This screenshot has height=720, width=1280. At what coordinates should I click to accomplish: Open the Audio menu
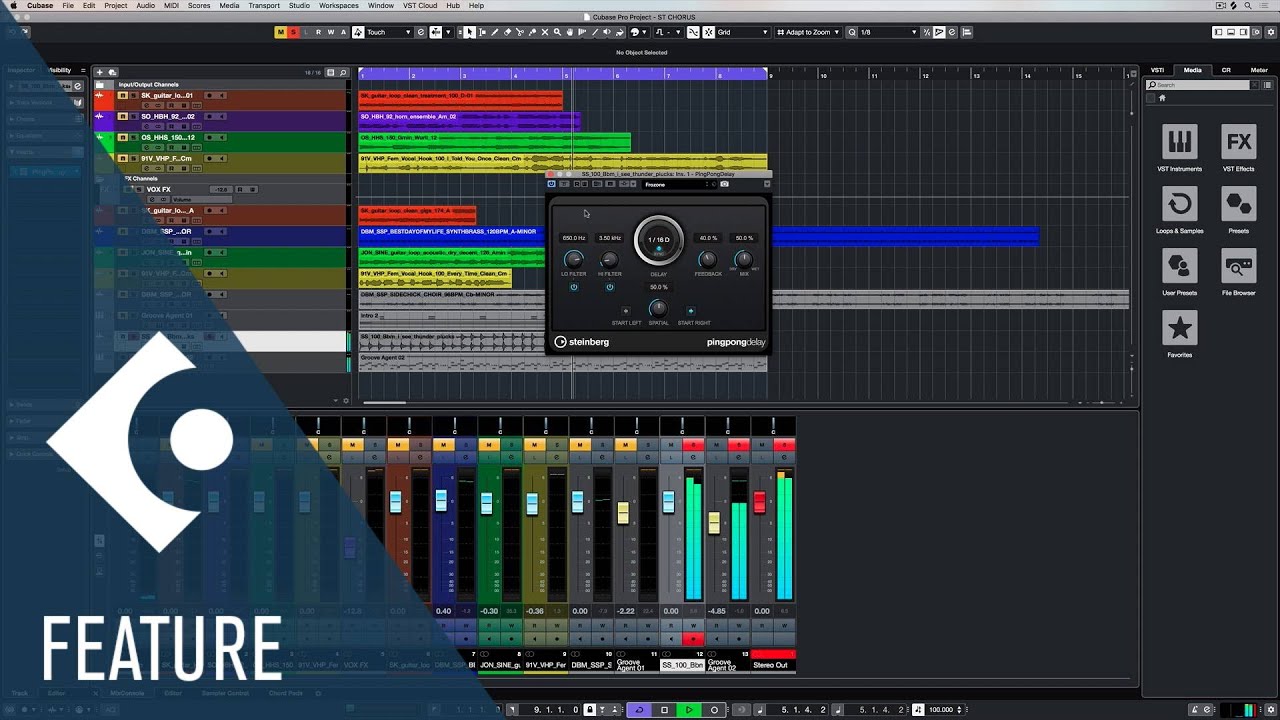[x=145, y=5]
